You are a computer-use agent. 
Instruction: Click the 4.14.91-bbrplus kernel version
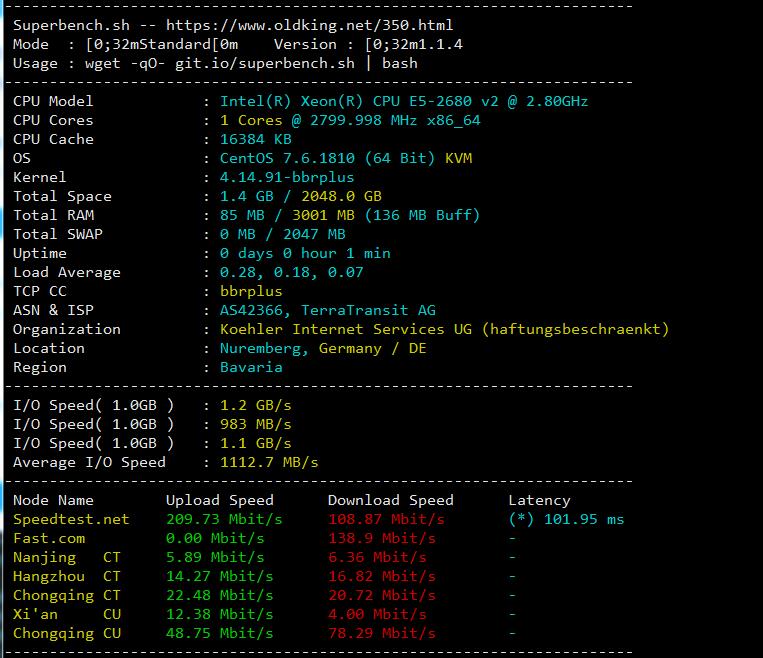(287, 177)
